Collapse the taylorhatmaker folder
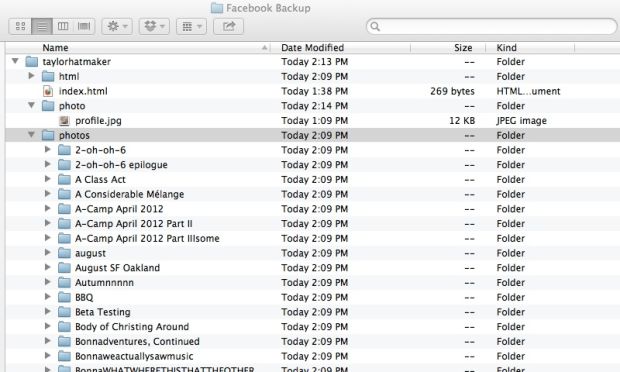Screen dimensions: 620x372 [15, 61]
